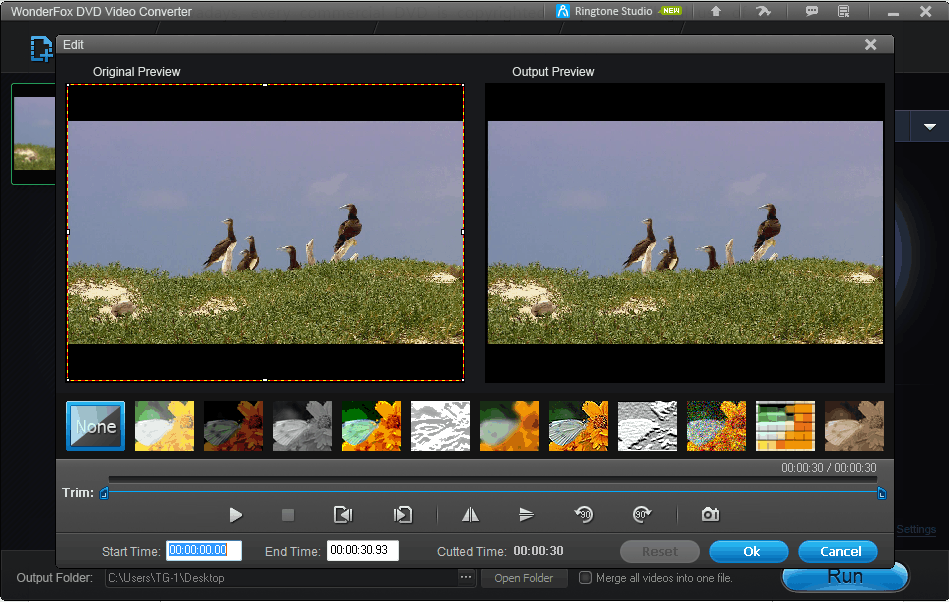This screenshot has height=602, width=949.
Task: Apply the sharpen effect thumbnail
Action: point(579,426)
